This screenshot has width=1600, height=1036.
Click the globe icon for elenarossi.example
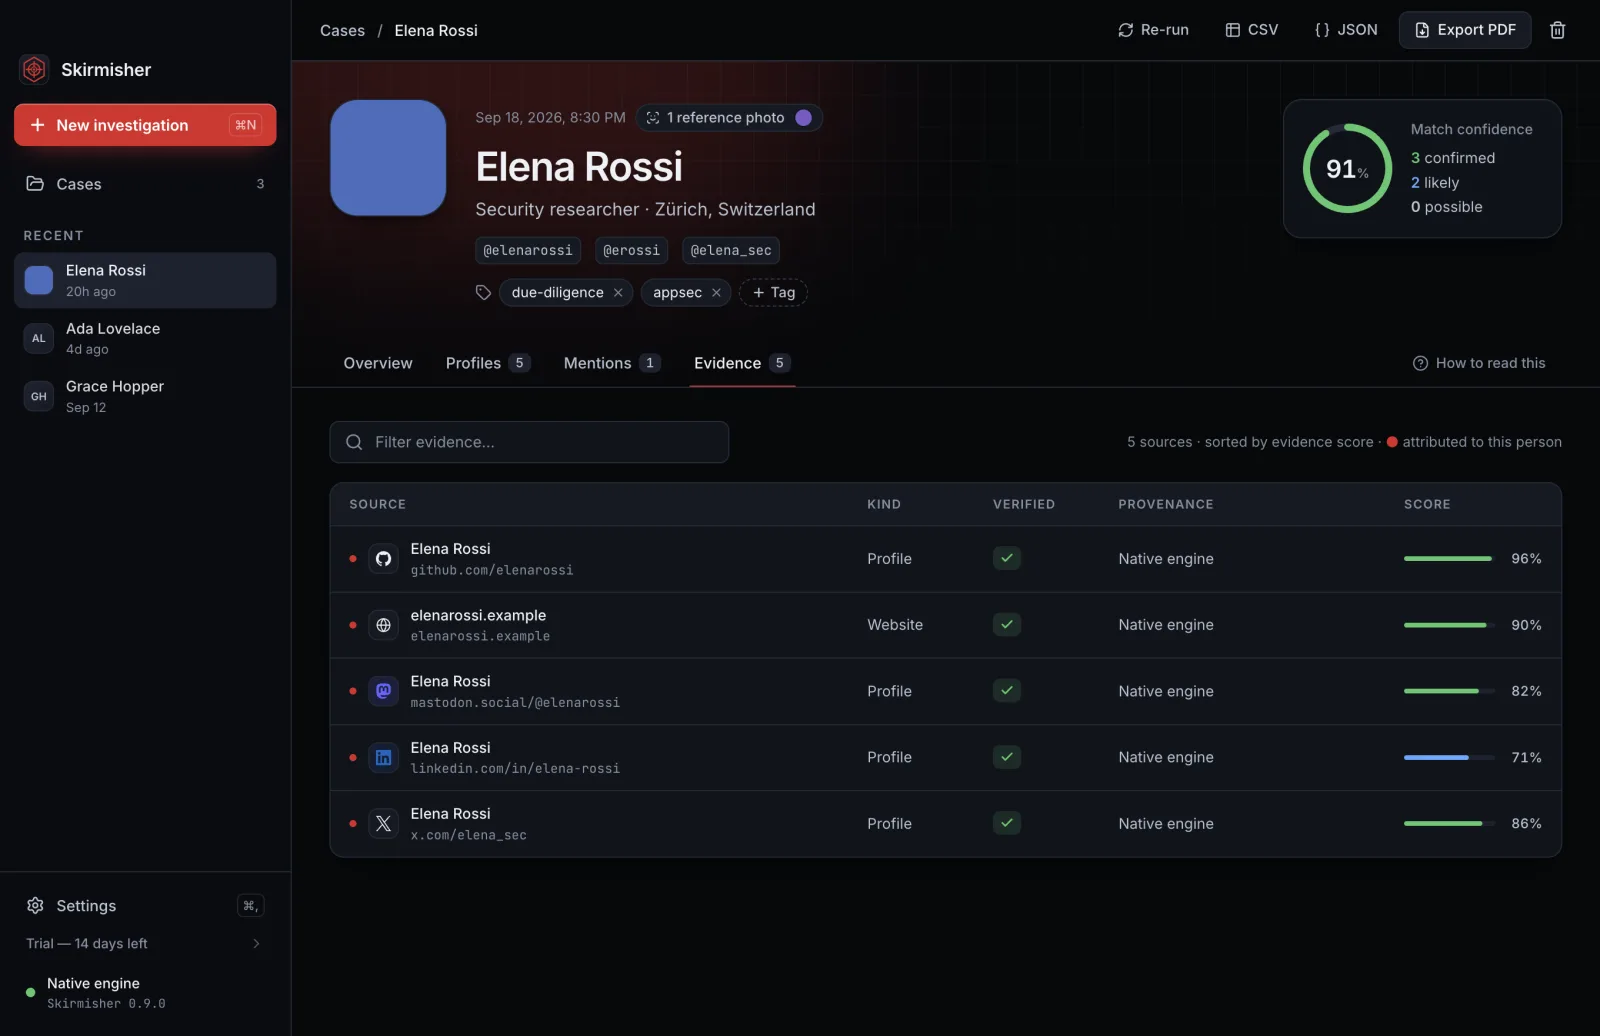coord(383,625)
